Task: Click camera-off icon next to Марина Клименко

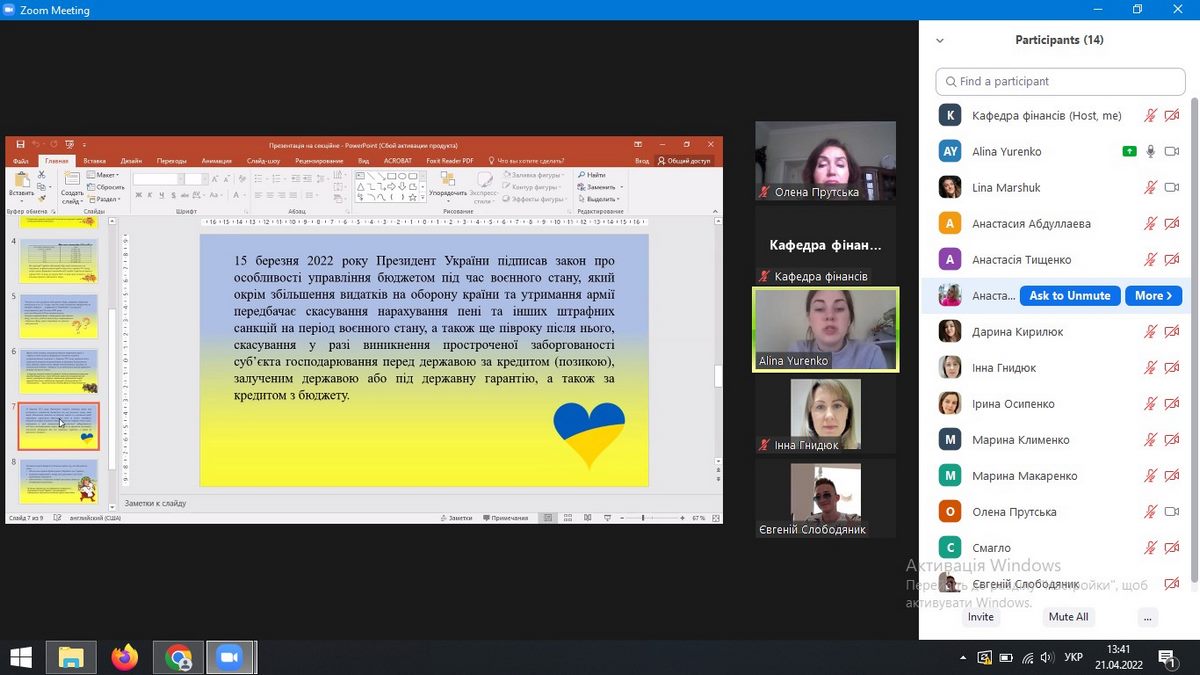Action: click(x=1172, y=440)
